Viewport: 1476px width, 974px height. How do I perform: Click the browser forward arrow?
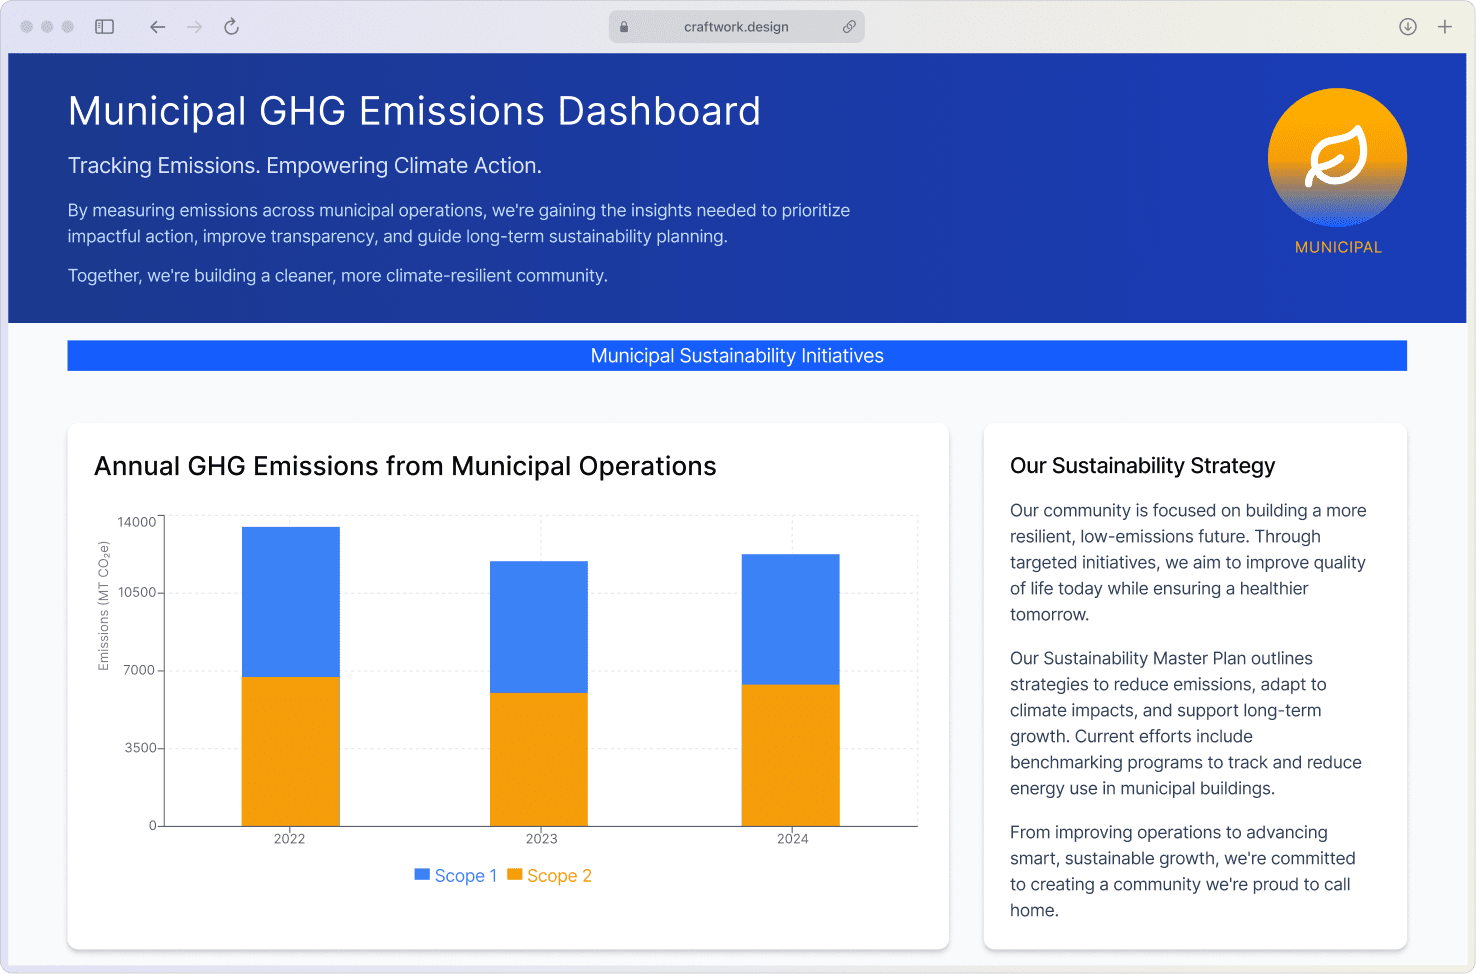pyautogui.click(x=194, y=27)
